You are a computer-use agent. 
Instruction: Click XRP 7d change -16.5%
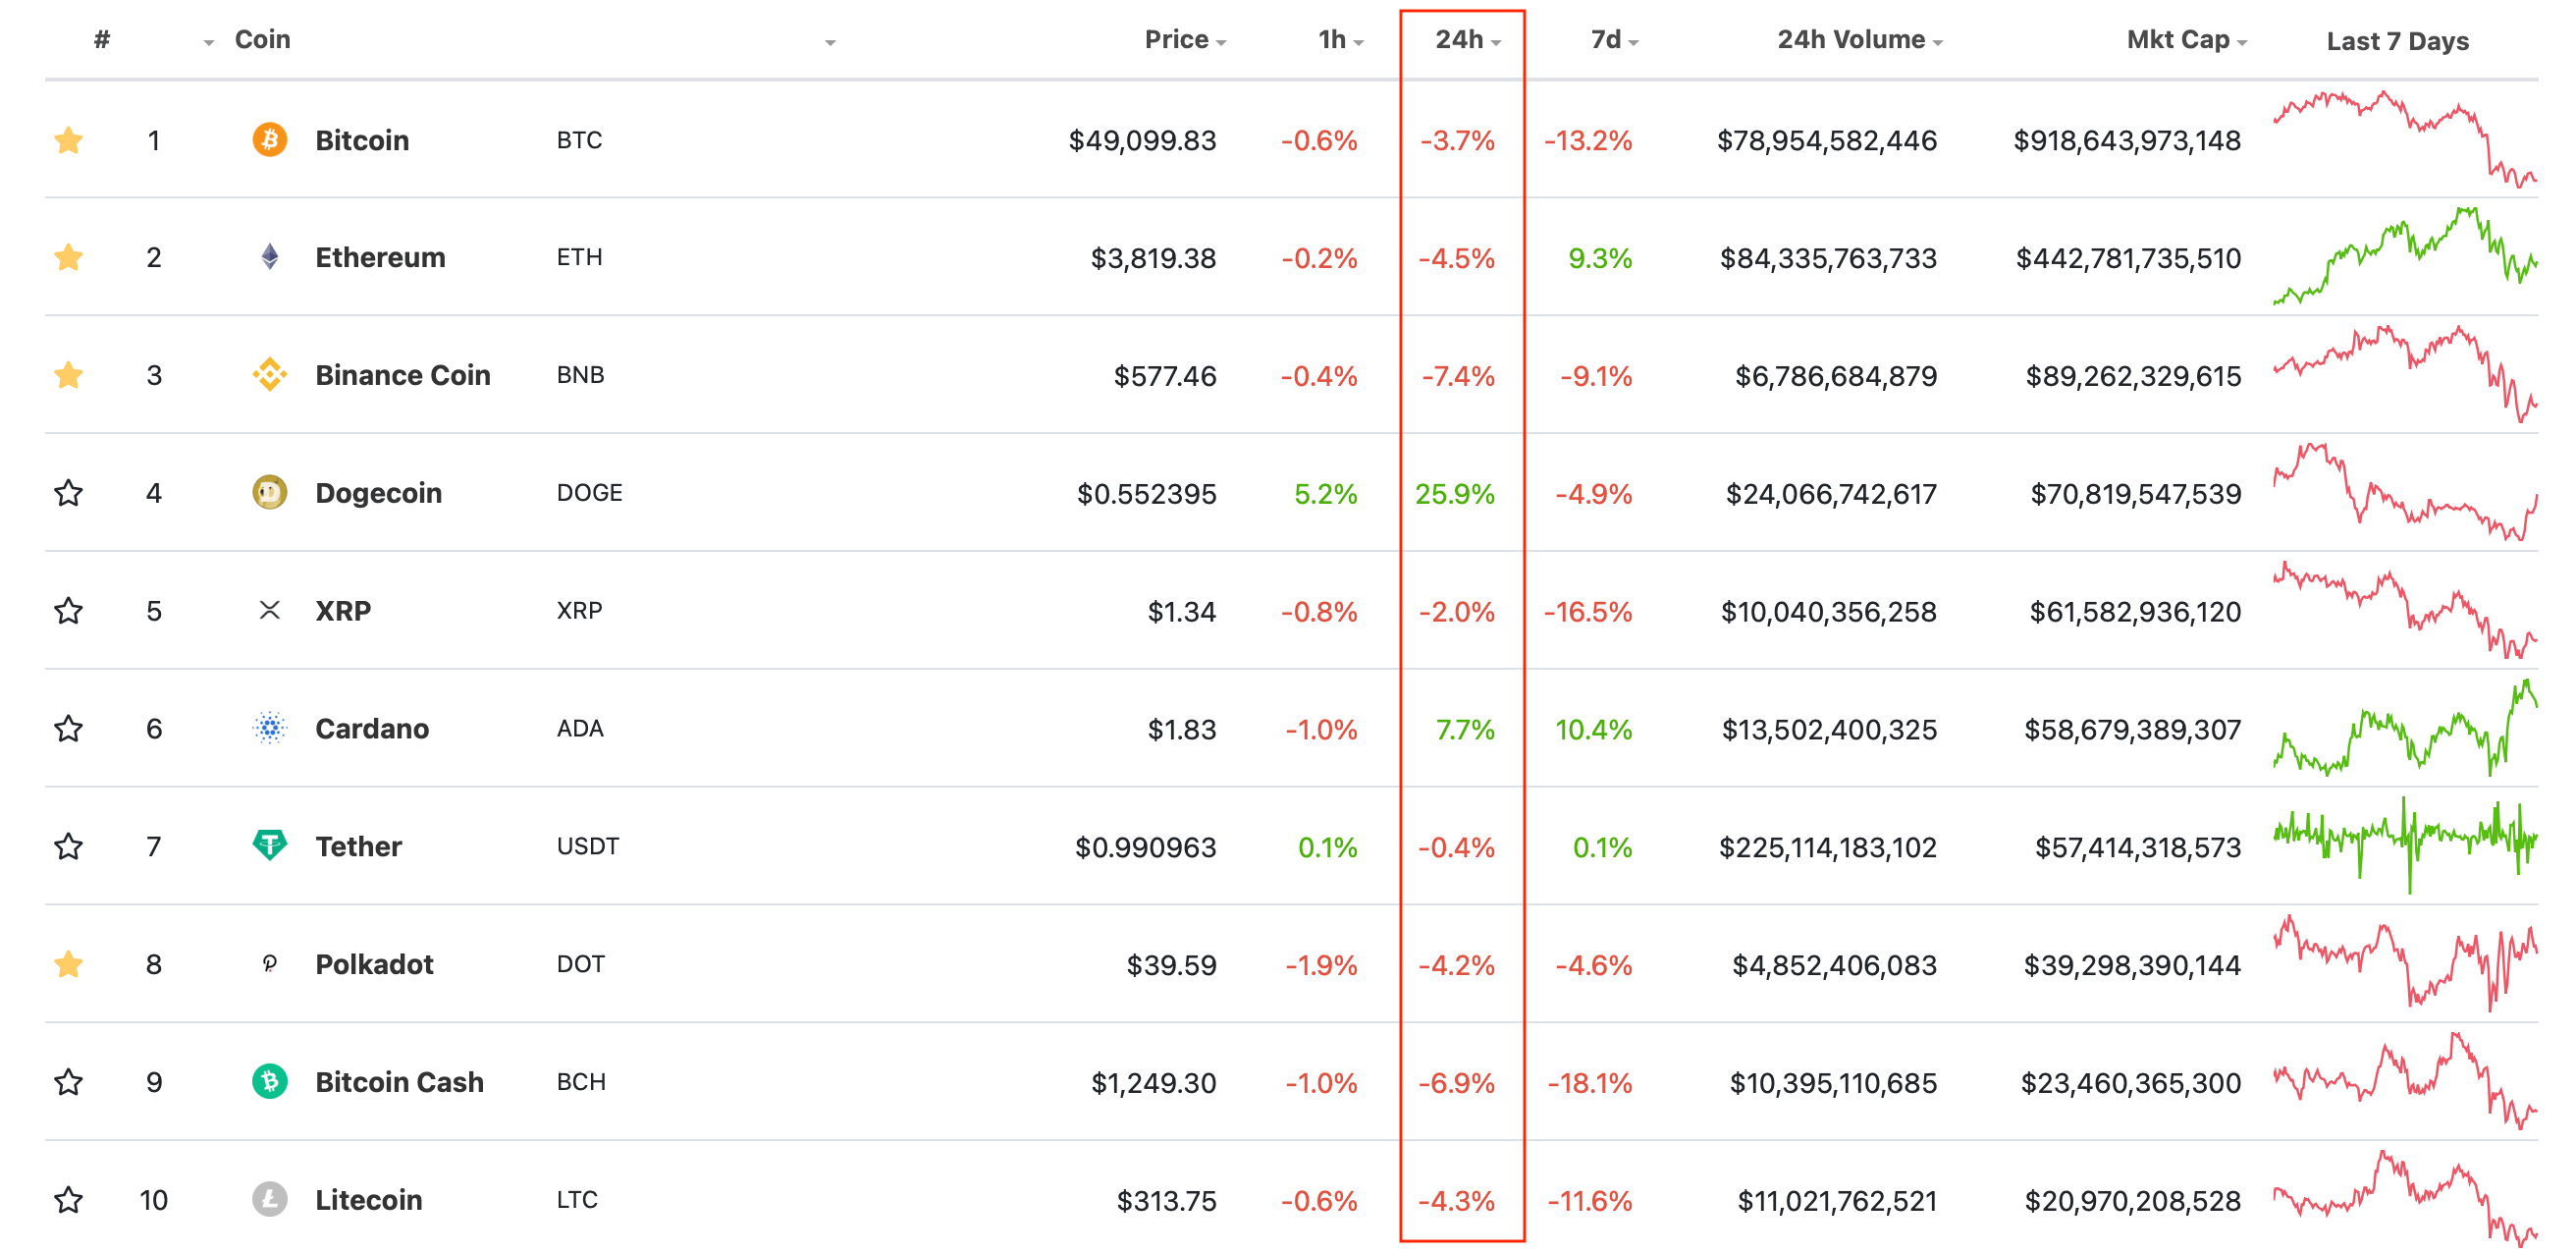[x=1588, y=611]
